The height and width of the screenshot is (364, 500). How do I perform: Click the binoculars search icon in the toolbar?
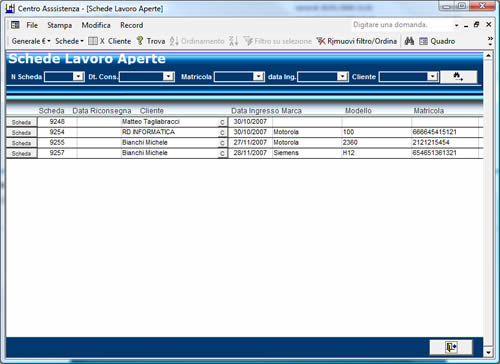click(x=409, y=41)
